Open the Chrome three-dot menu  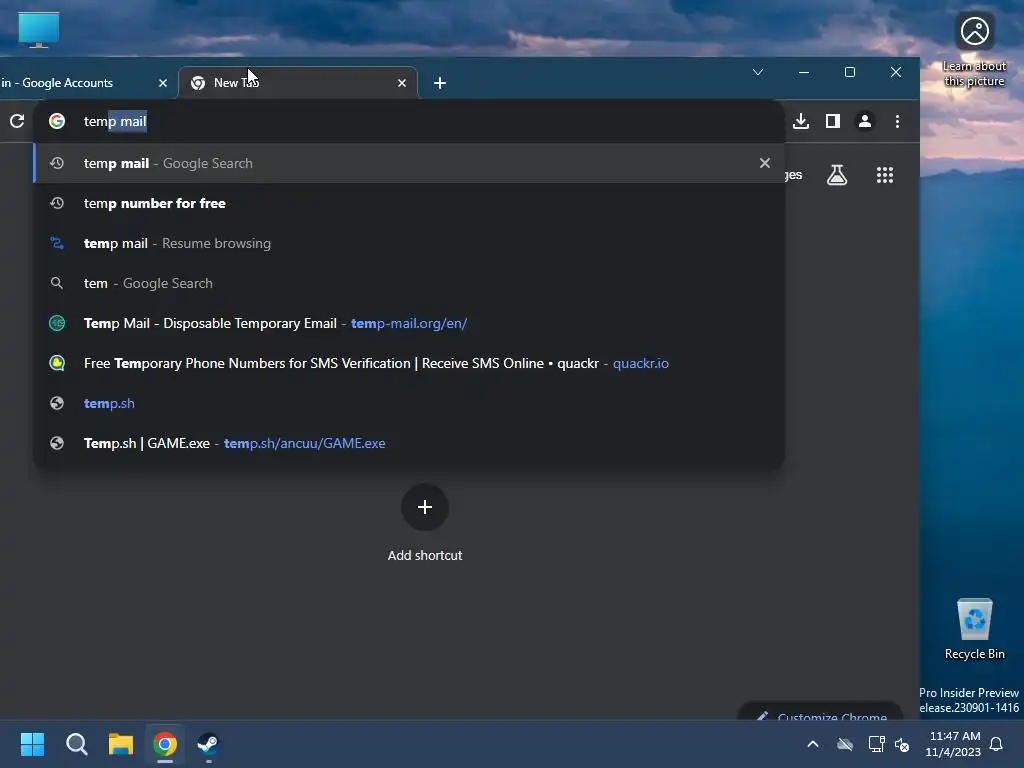(x=897, y=121)
